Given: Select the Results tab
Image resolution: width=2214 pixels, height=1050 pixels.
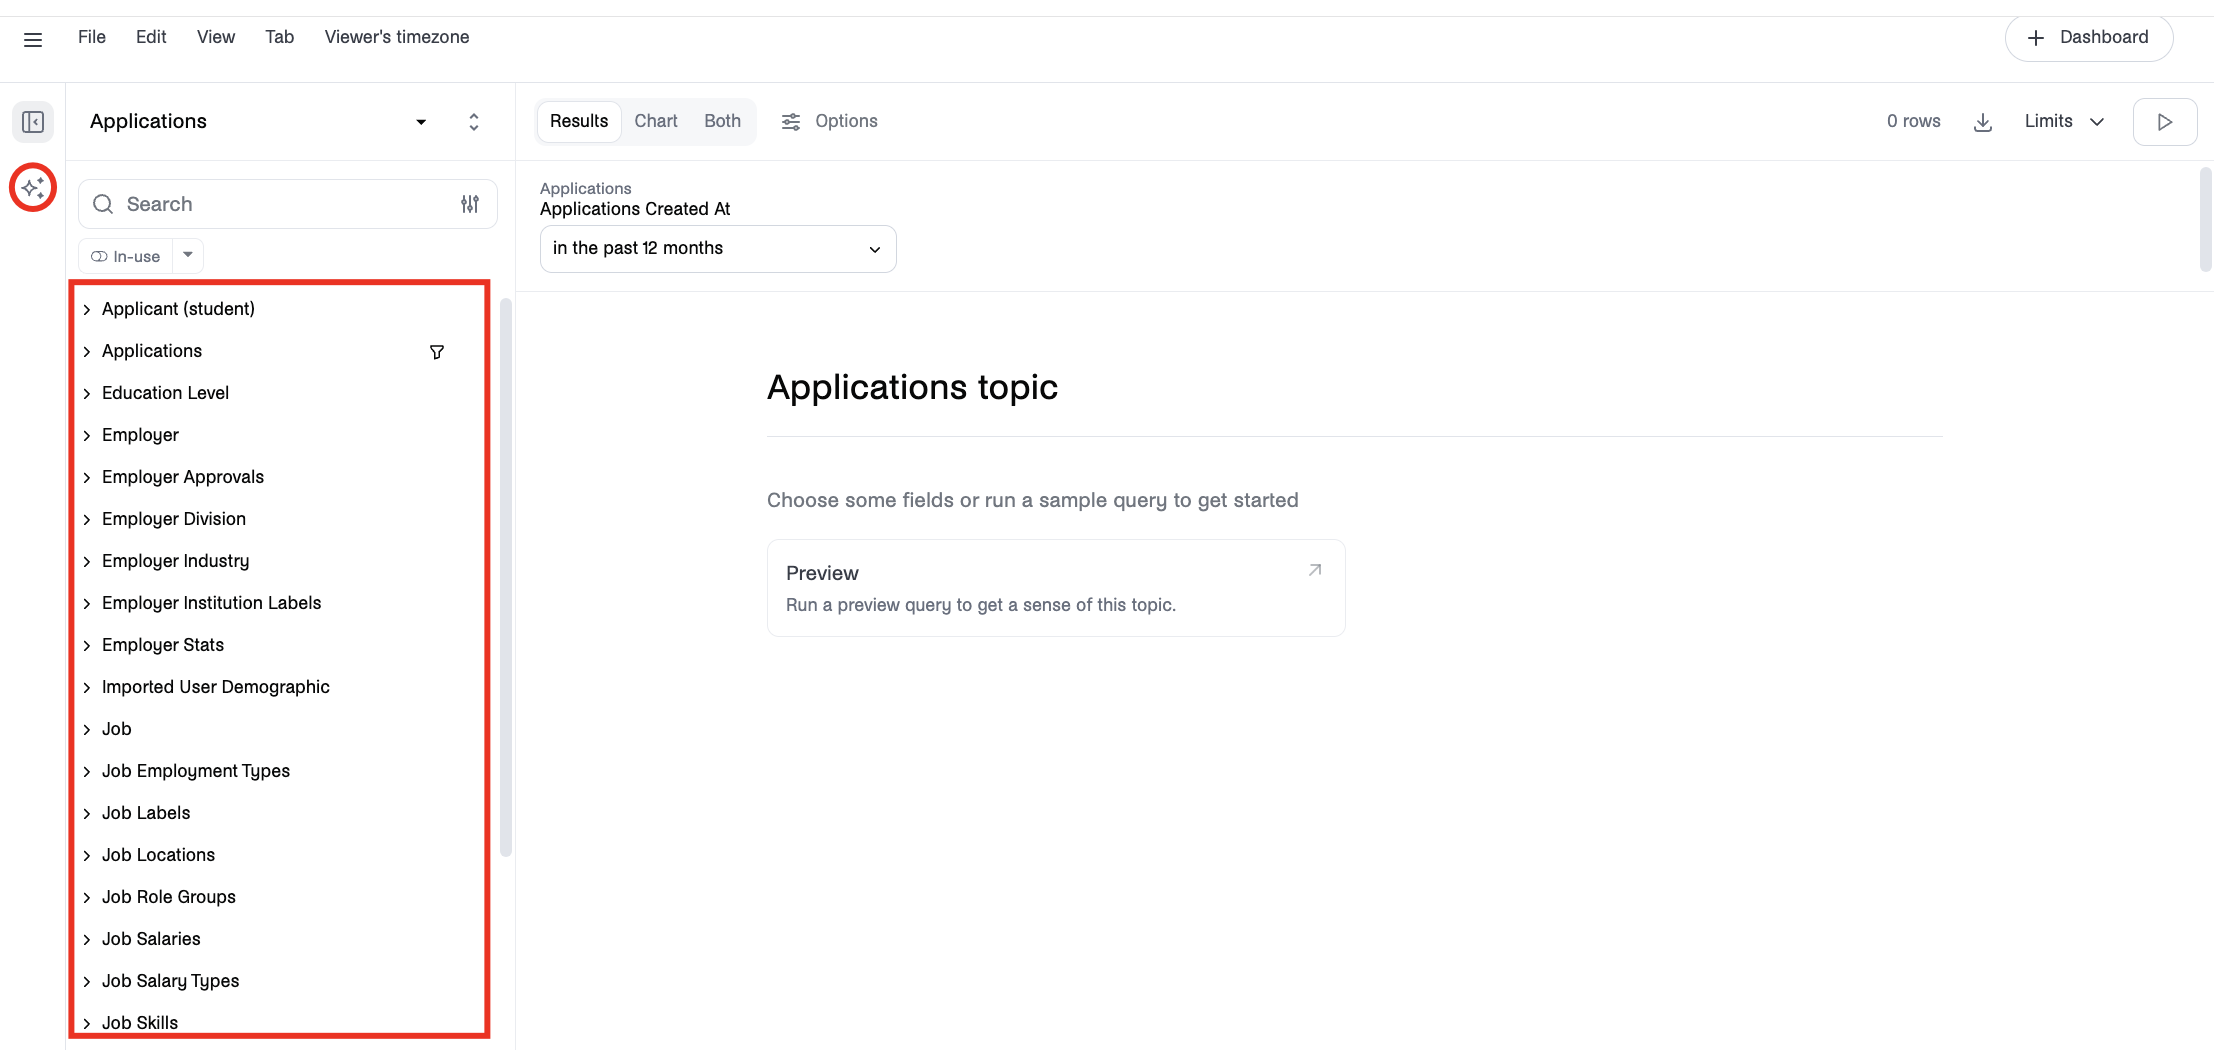Looking at the screenshot, I should (x=579, y=121).
